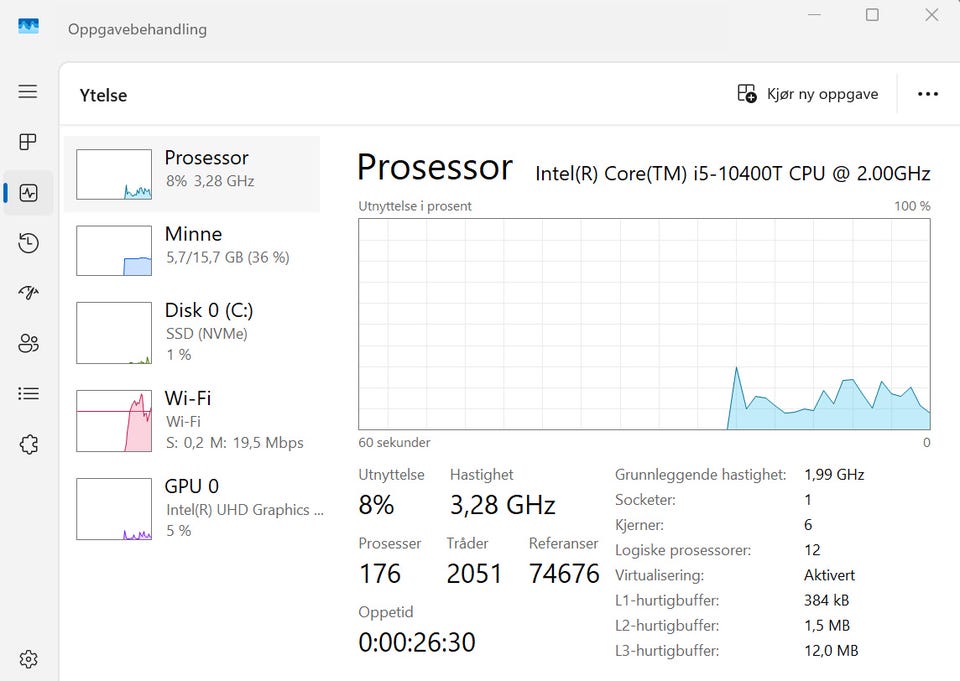This screenshot has width=960, height=681.
Task: Maximize the Oppgavebehandling window
Action: [x=872, y=15]
